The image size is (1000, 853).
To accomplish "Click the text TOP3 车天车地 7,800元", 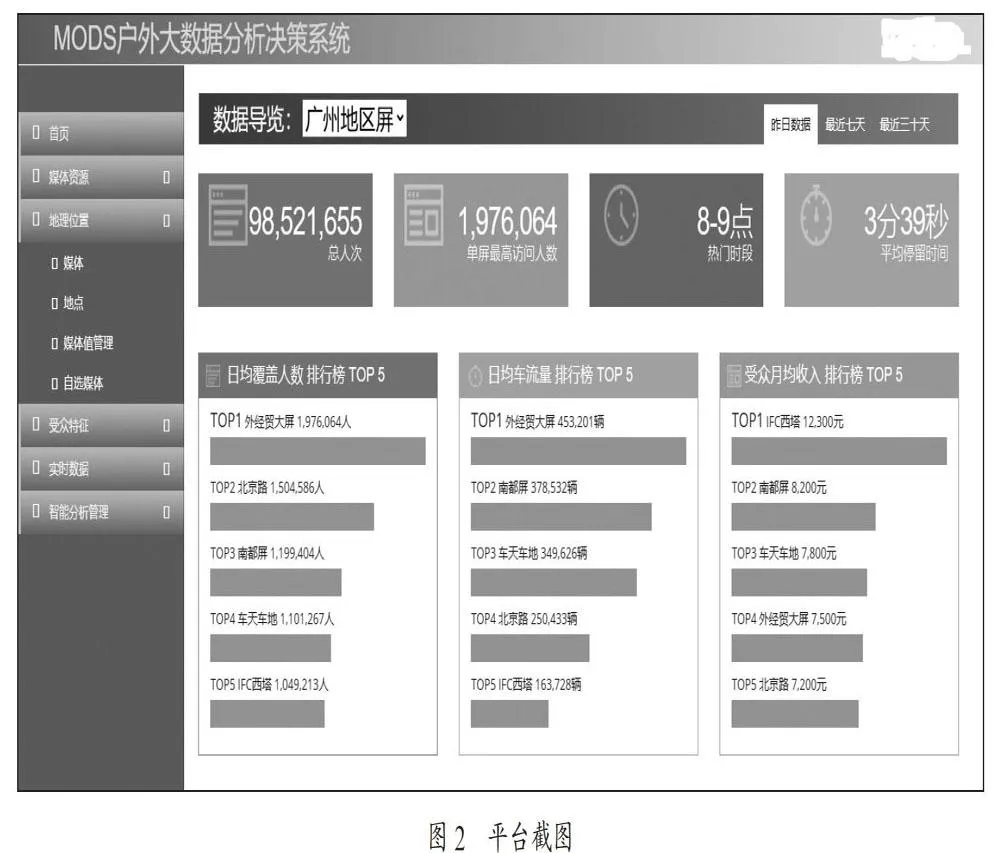I will coord(784,553).
